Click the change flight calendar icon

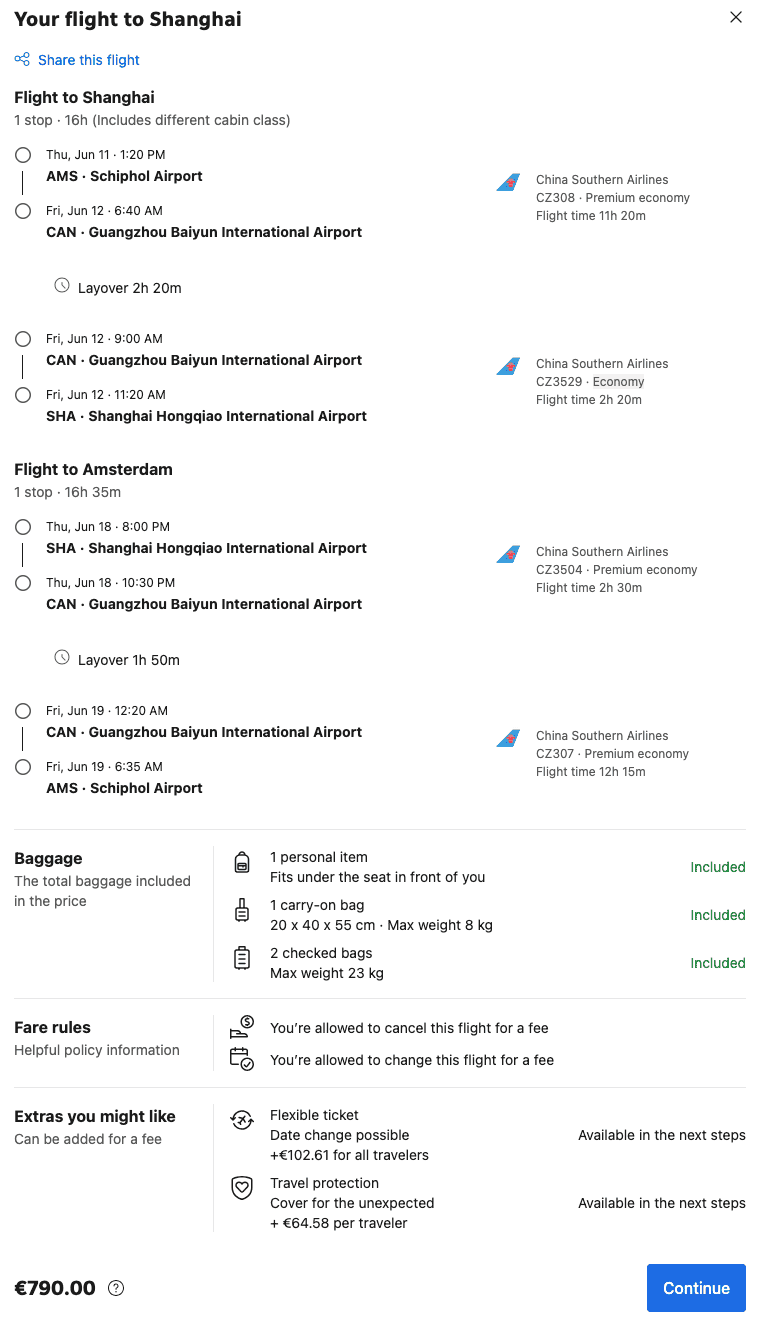pyautogui.click(x=242, y=1059)
